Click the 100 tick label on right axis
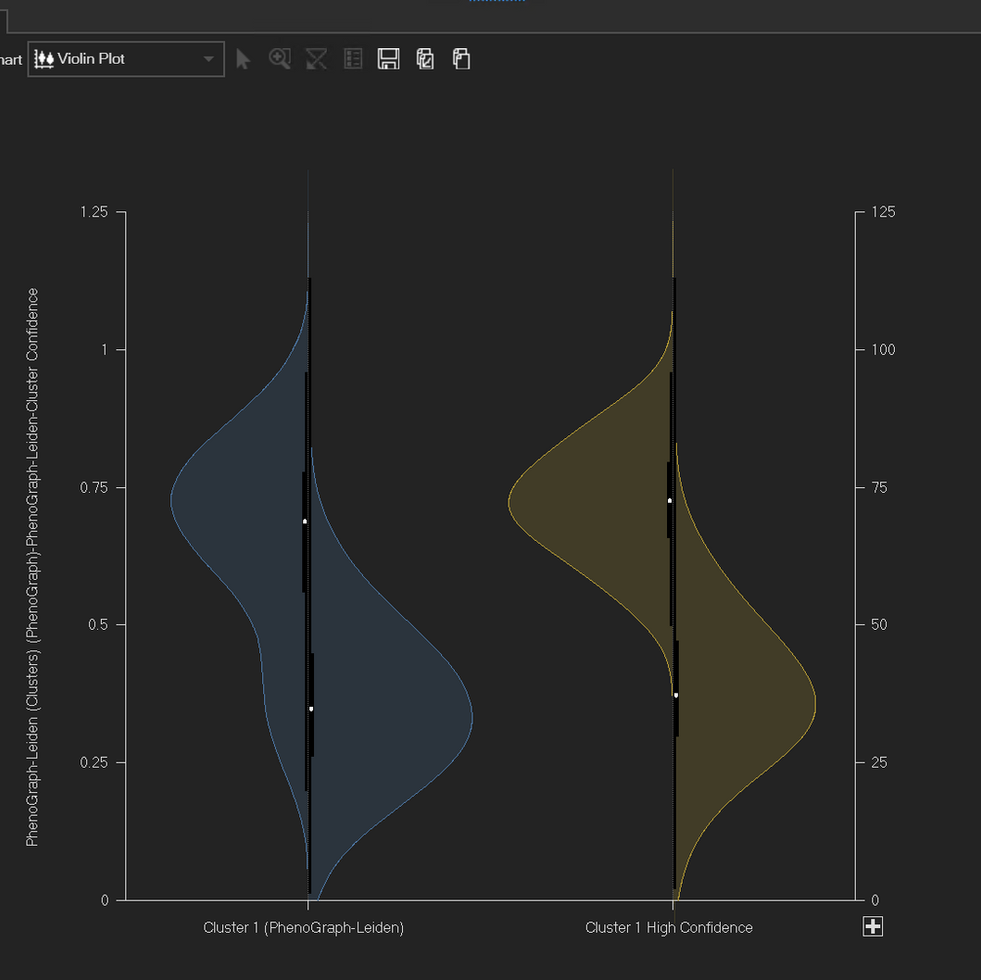Image resolution: width=981 pixels, height=980 pixels. [883, 349]
